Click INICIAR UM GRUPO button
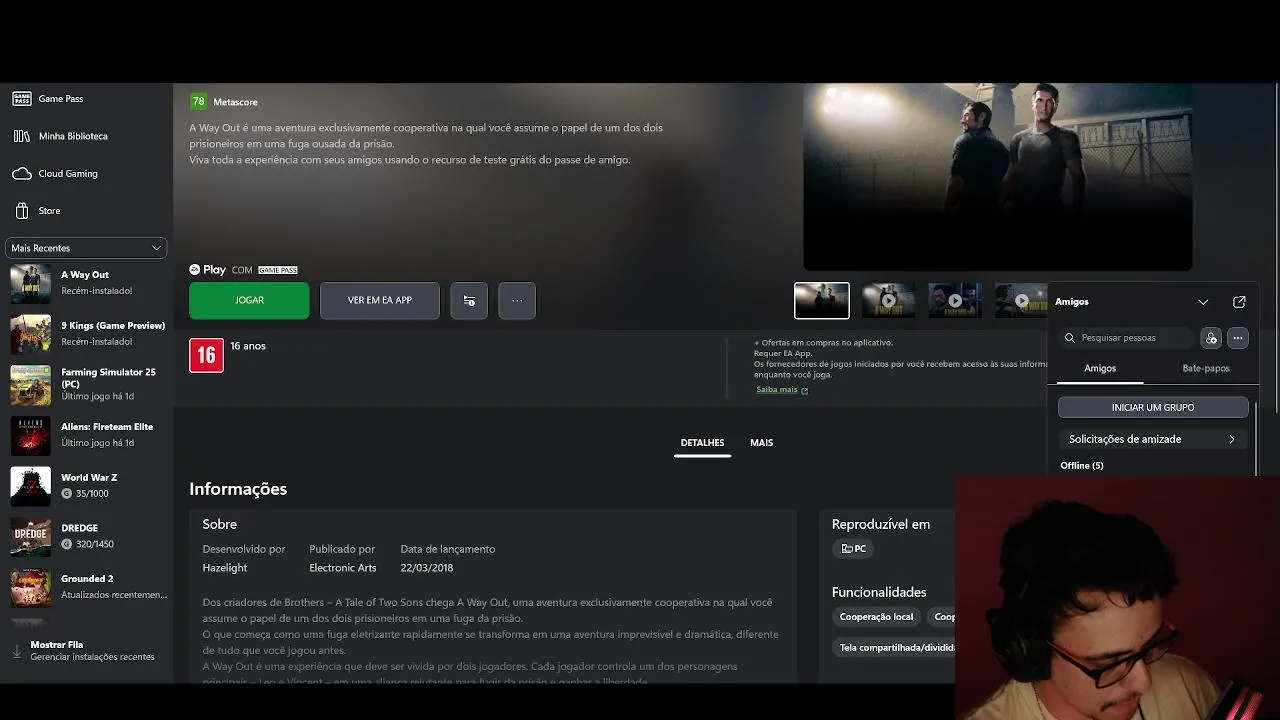The image size is (1280, 720). [1153, 408]
